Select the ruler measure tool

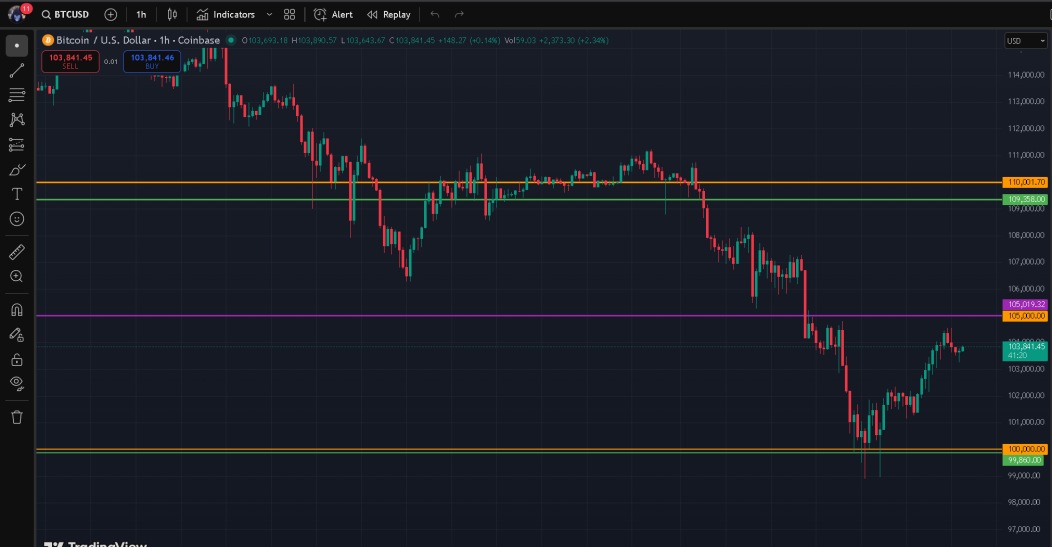pos(17,252)
